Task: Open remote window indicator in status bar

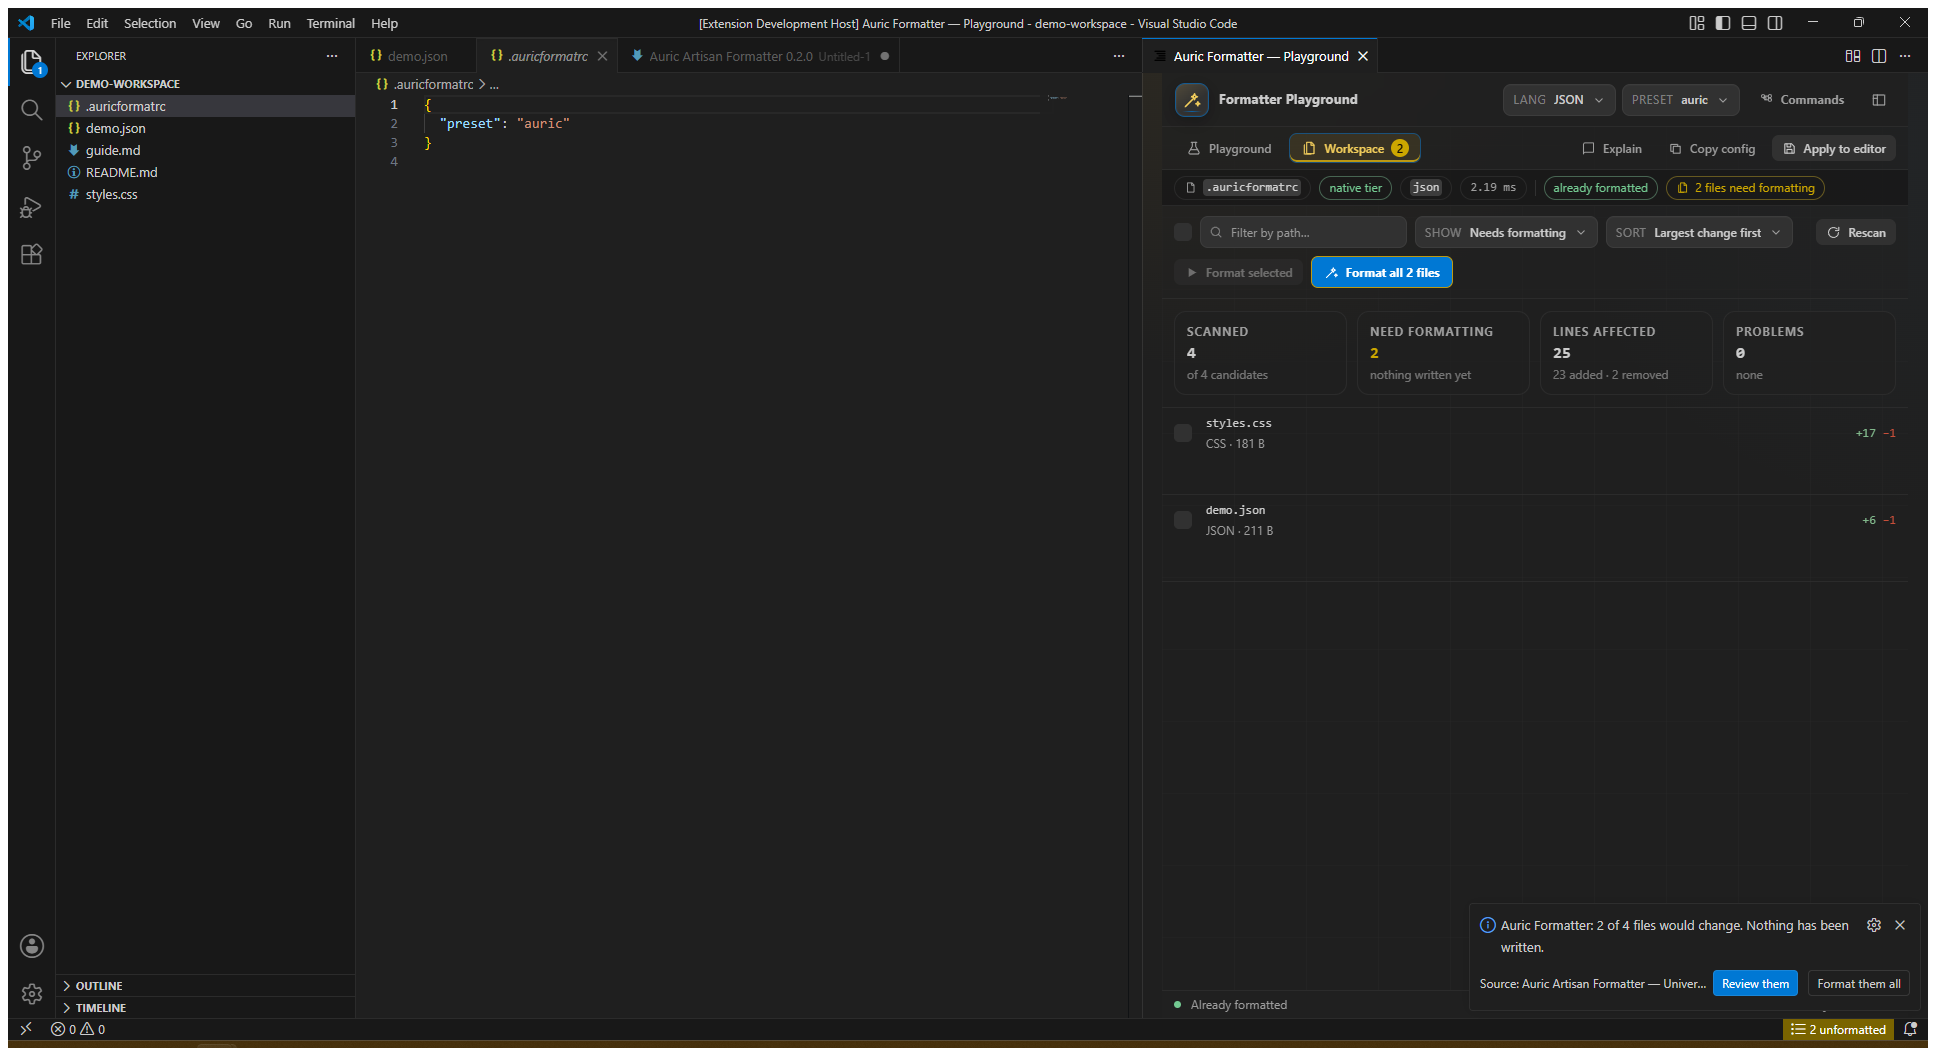Action: pos(26,1029)
